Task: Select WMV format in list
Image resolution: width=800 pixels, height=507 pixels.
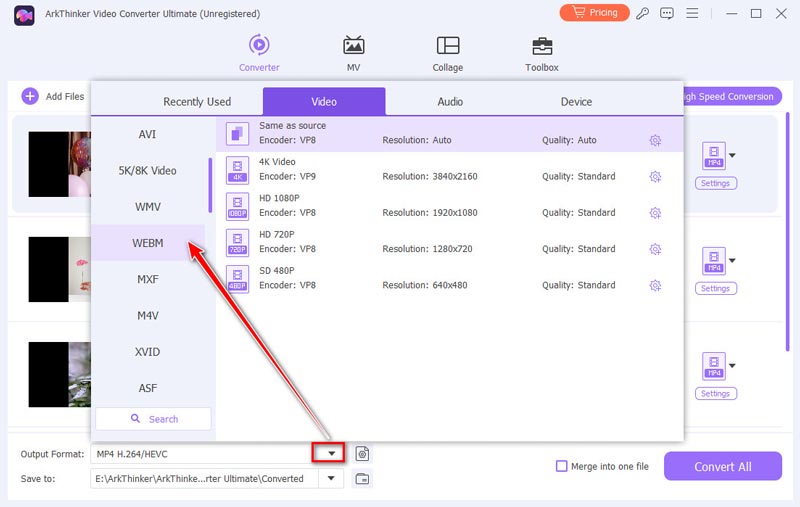Action: coord(147,207)
